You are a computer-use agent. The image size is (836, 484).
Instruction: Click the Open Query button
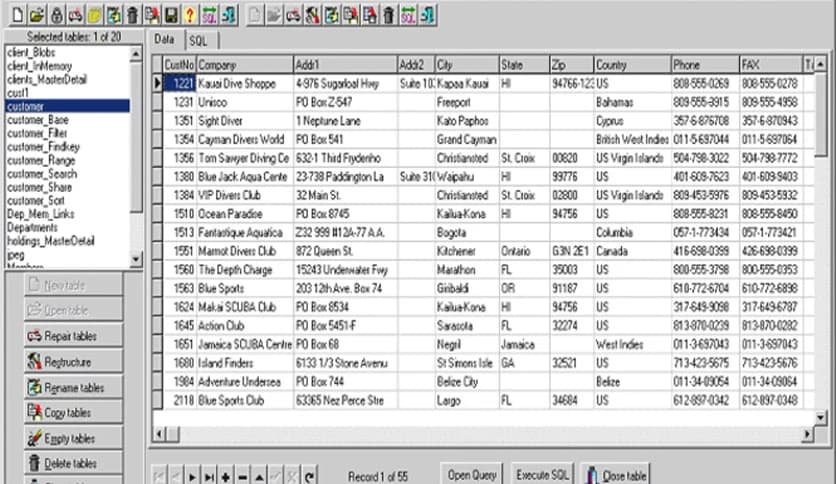[472, 474]
